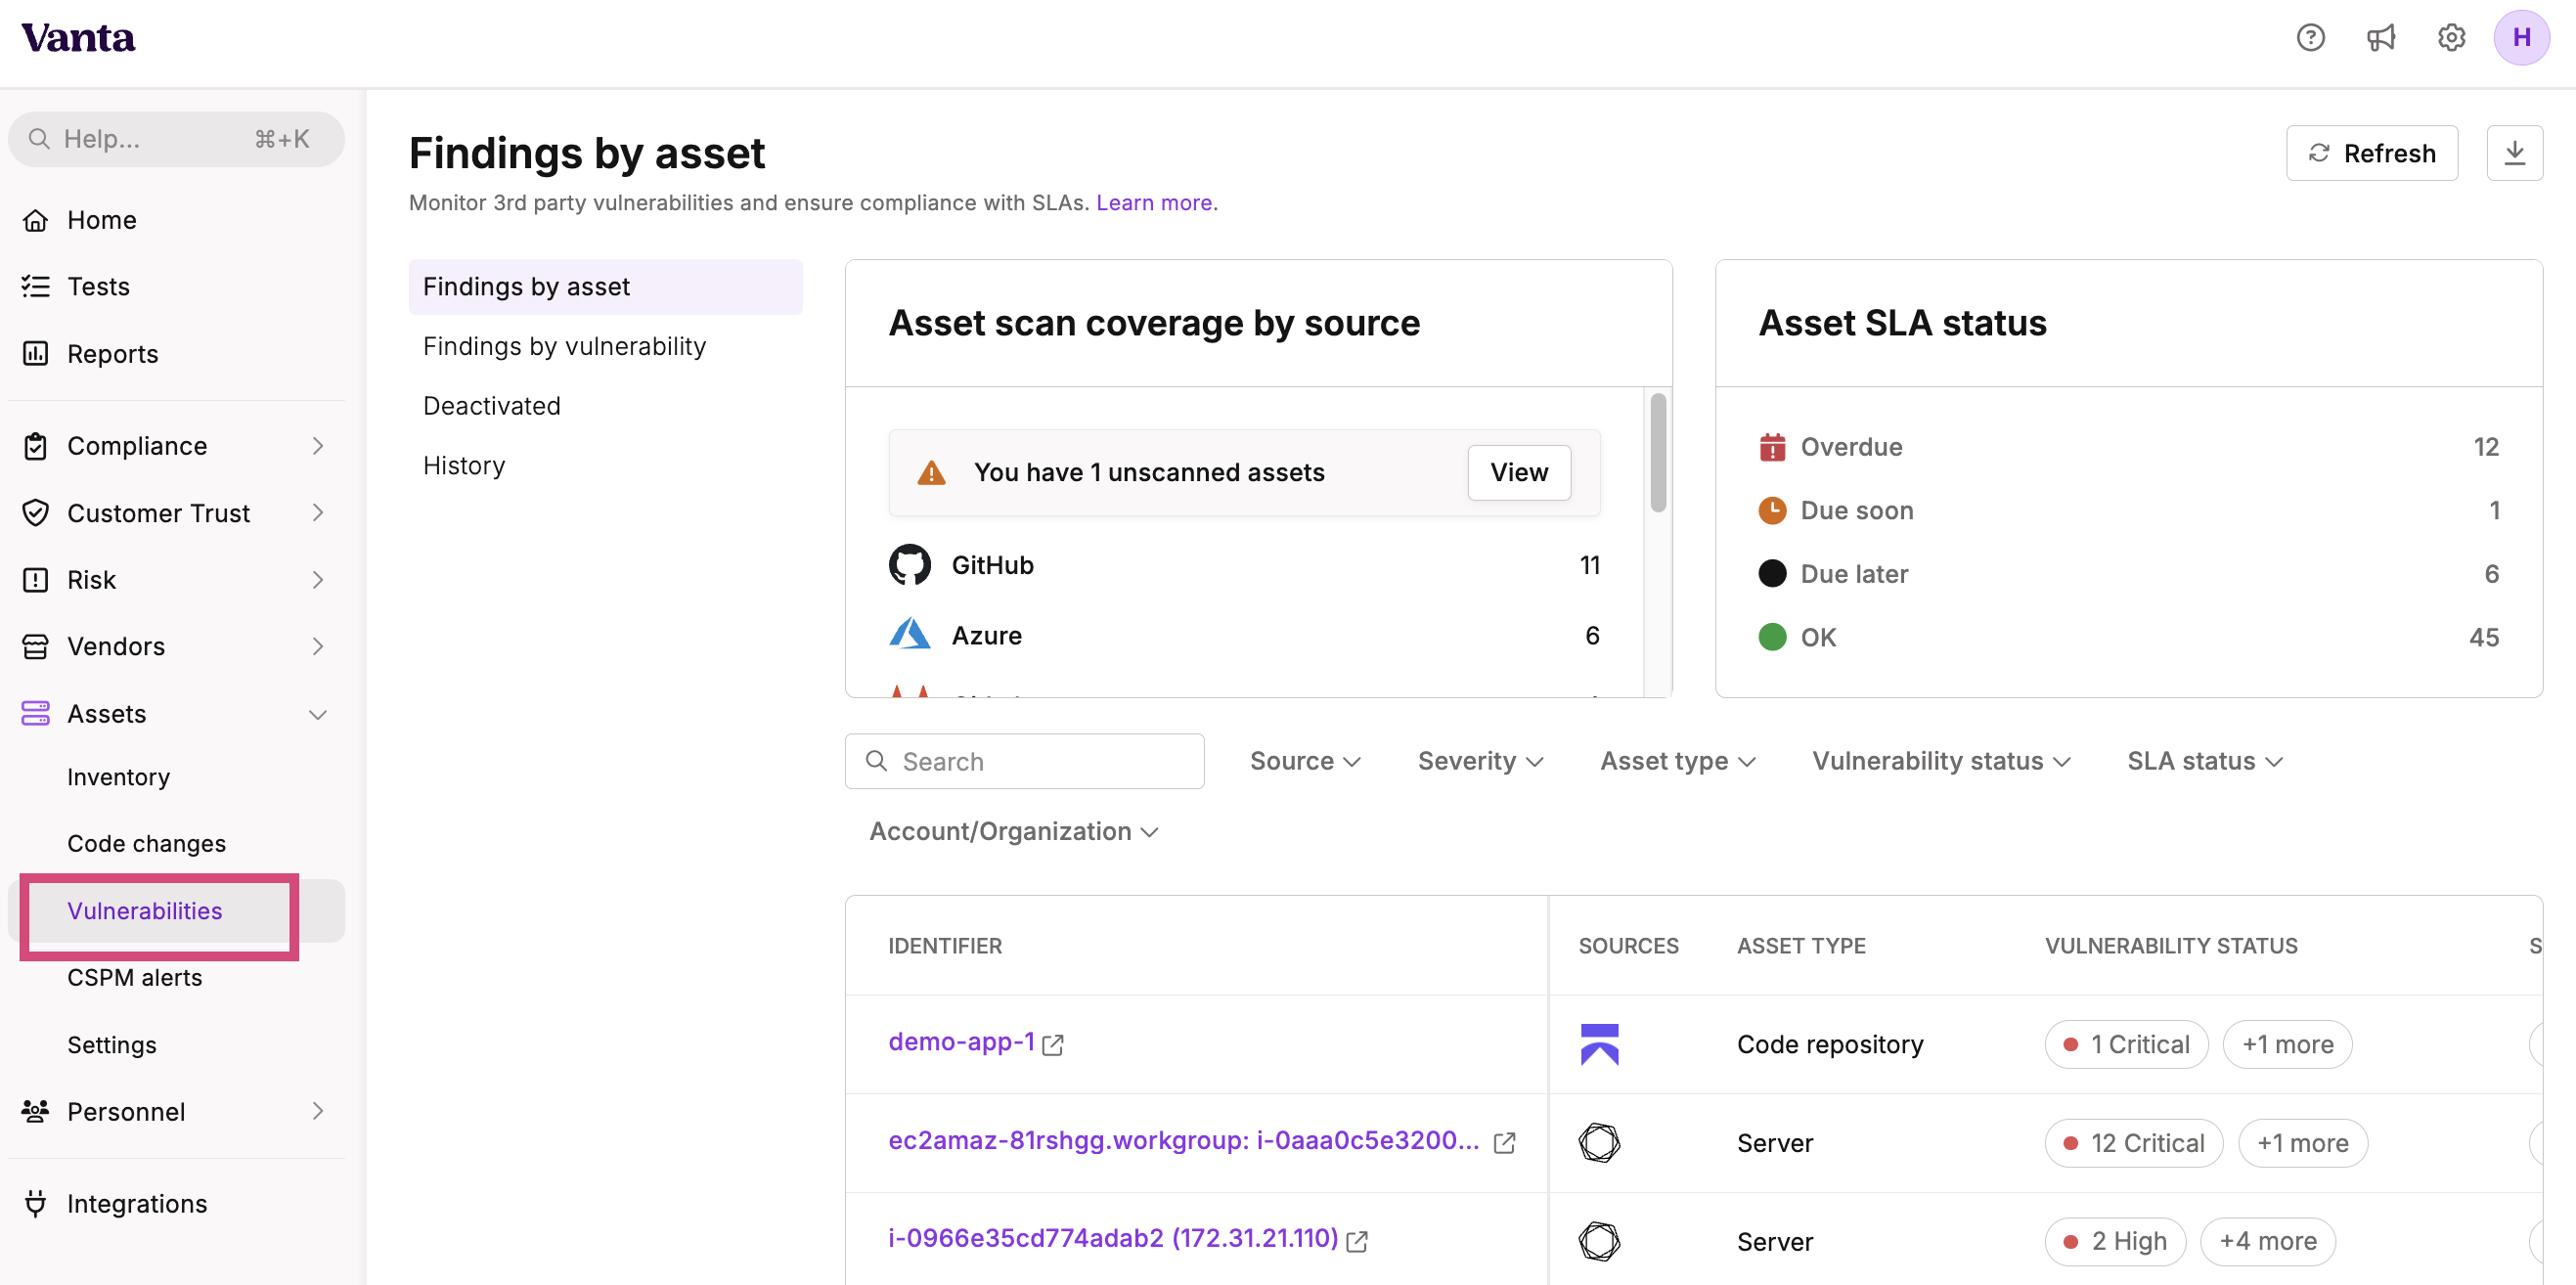Click the Azure logo in coverage list
The width and height of the screenshot is (2576, 1285).
click(909, 635)
